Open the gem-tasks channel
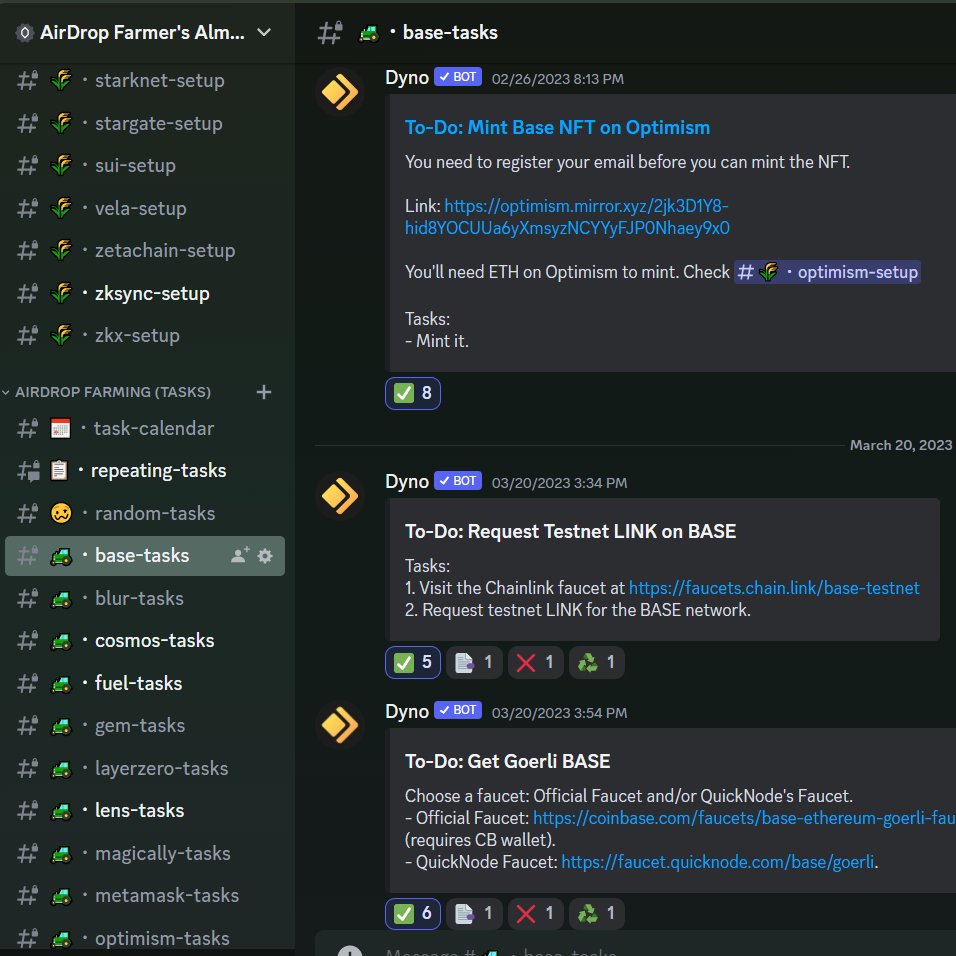The height and width of the screenshot is (956, 956). pyautogui.click(x=145, y=726)
